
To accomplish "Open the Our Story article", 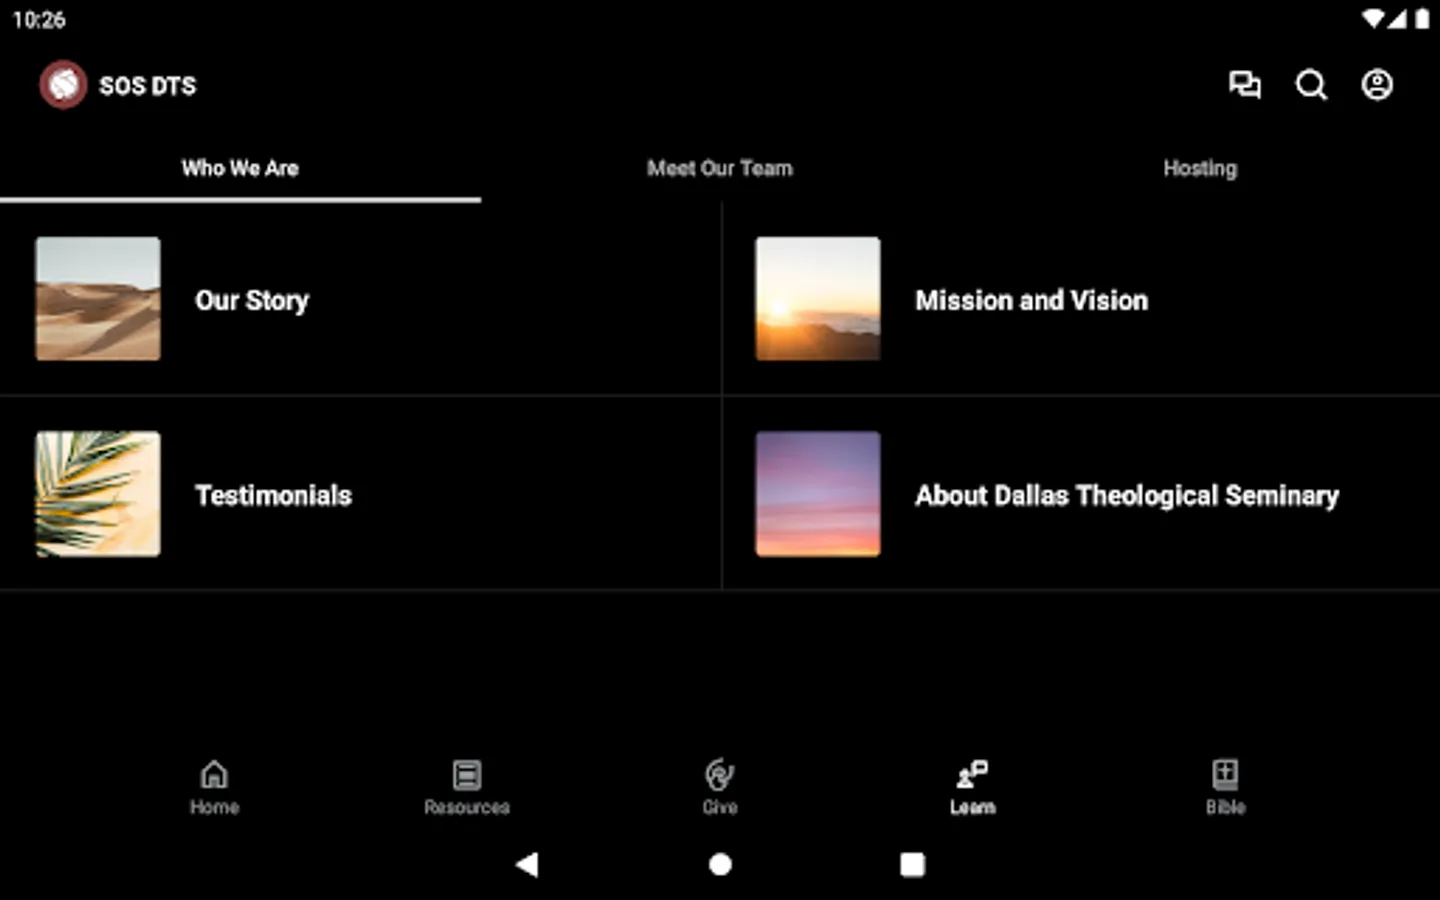I will (x=252, y=300).
